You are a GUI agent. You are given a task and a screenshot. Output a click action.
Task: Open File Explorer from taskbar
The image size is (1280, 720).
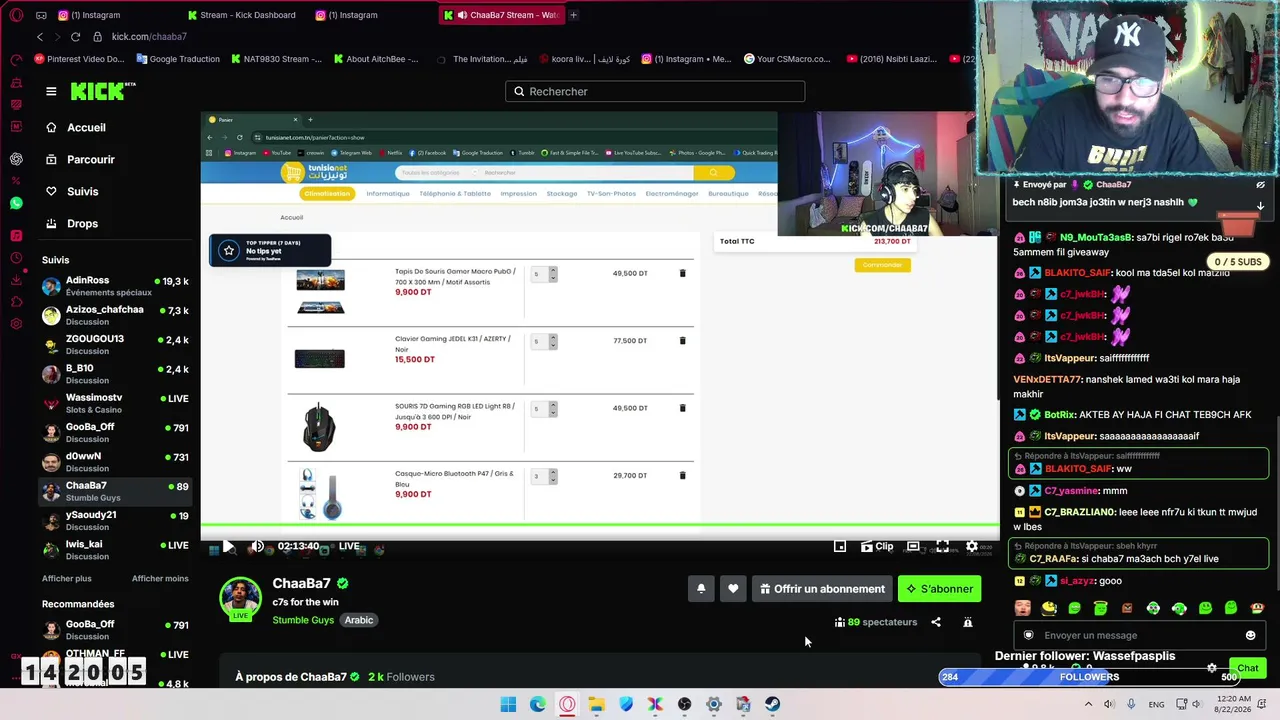pyautogui.click(x=597, y=704)
